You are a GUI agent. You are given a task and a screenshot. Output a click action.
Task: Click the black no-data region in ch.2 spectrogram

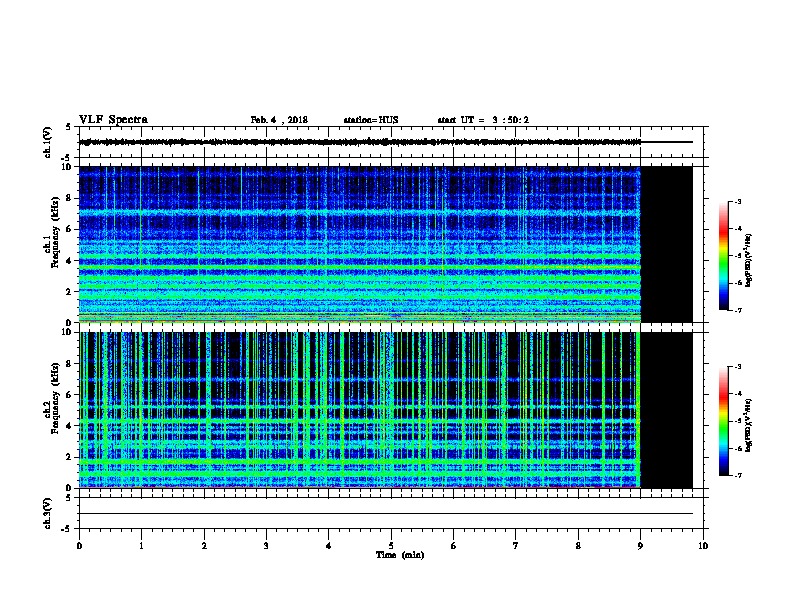click(x=666, y=410)
